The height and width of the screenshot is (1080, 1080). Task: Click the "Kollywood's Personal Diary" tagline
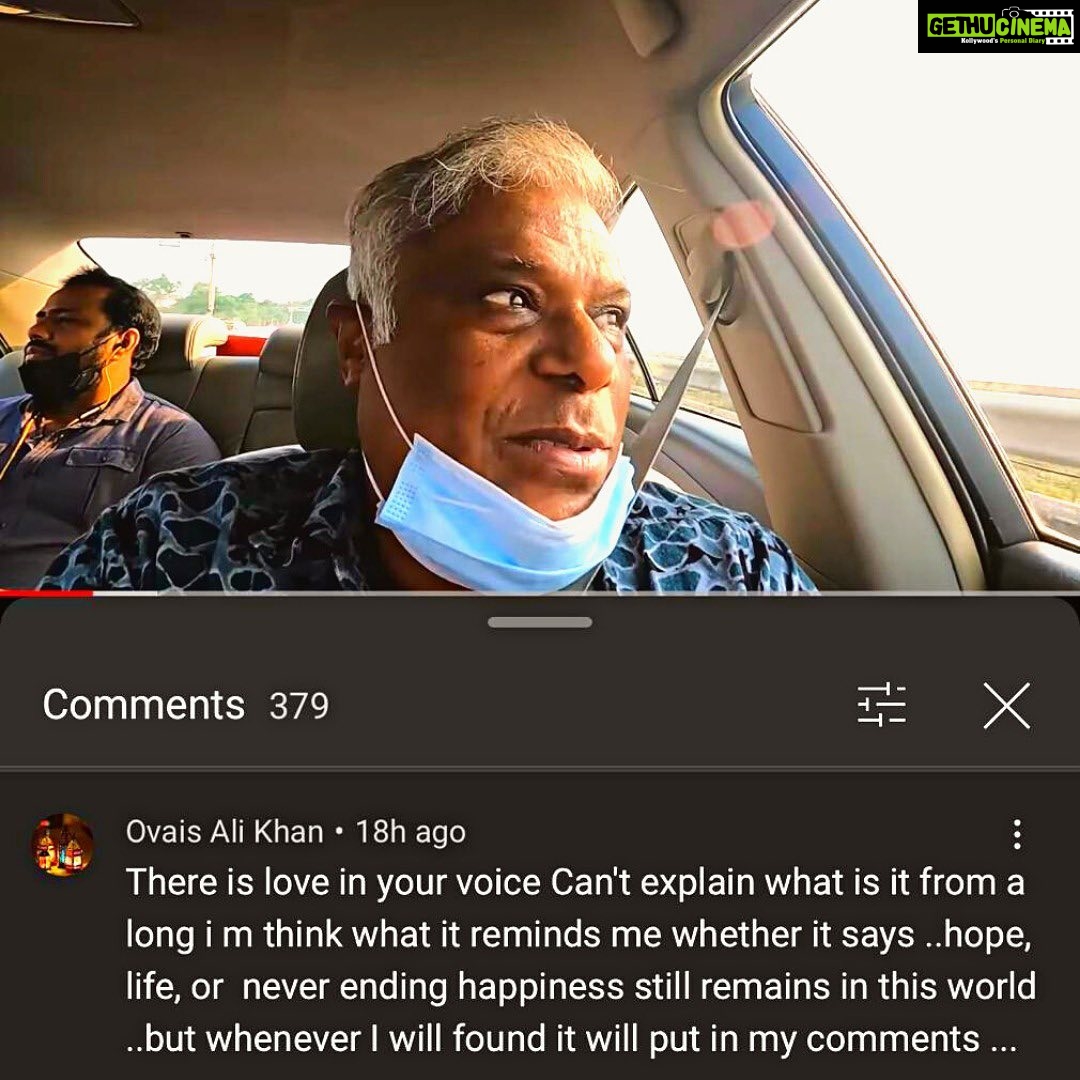(1003, 41)
